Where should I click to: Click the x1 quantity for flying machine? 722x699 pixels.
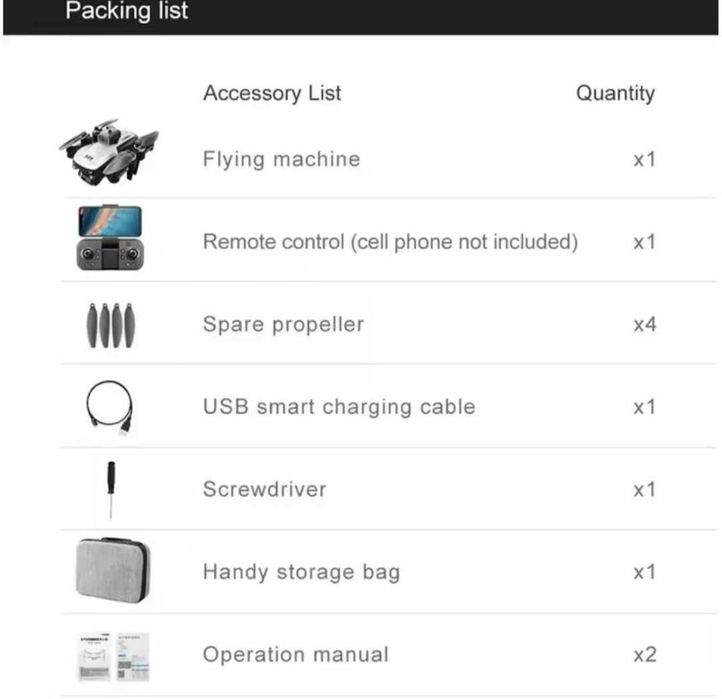coord(645,159)
